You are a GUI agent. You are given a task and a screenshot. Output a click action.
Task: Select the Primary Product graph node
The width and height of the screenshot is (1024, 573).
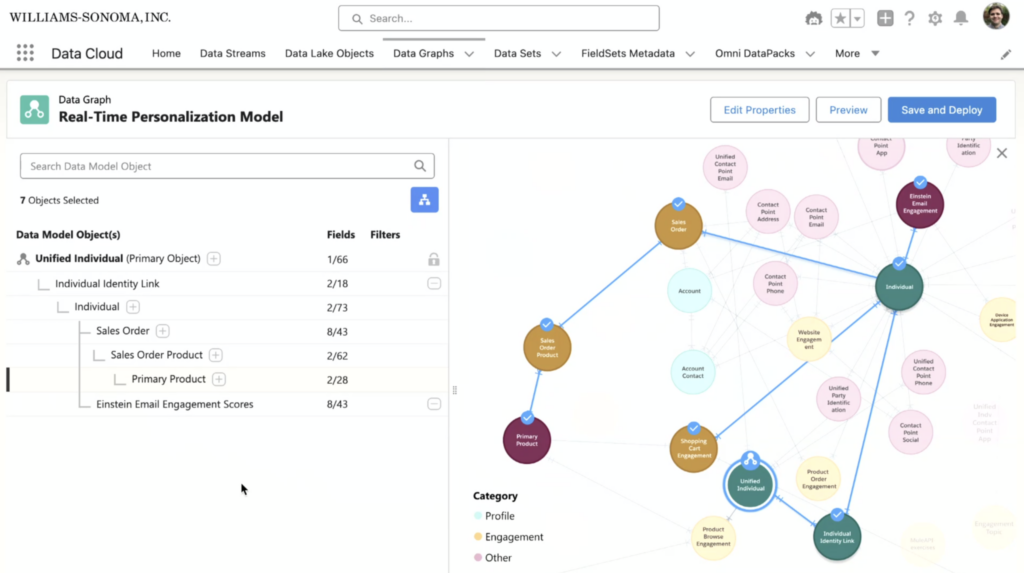point(527,440)
